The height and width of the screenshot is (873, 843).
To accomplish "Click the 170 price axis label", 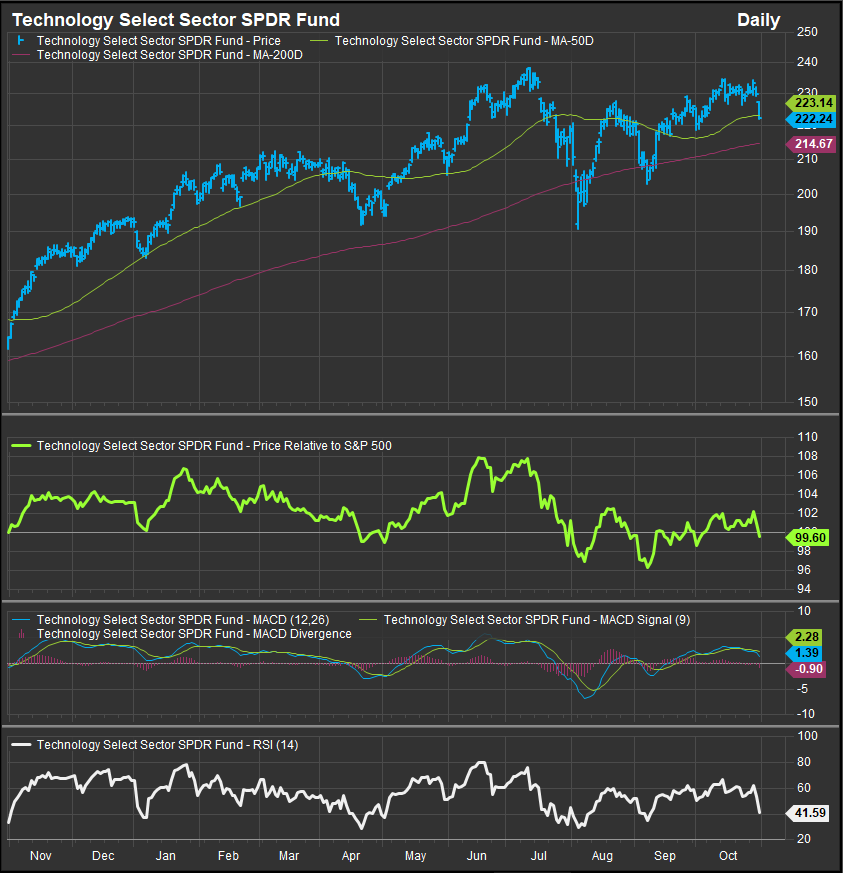I will [x=807, y=312].
